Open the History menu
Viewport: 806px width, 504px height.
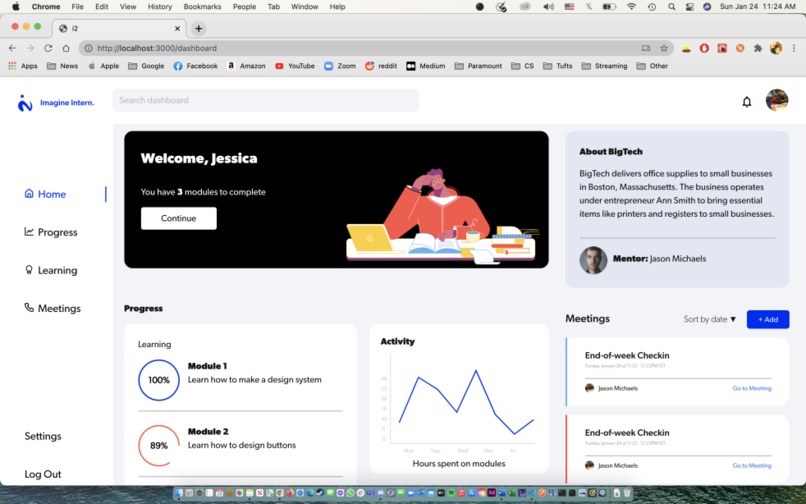click(159, 7)
